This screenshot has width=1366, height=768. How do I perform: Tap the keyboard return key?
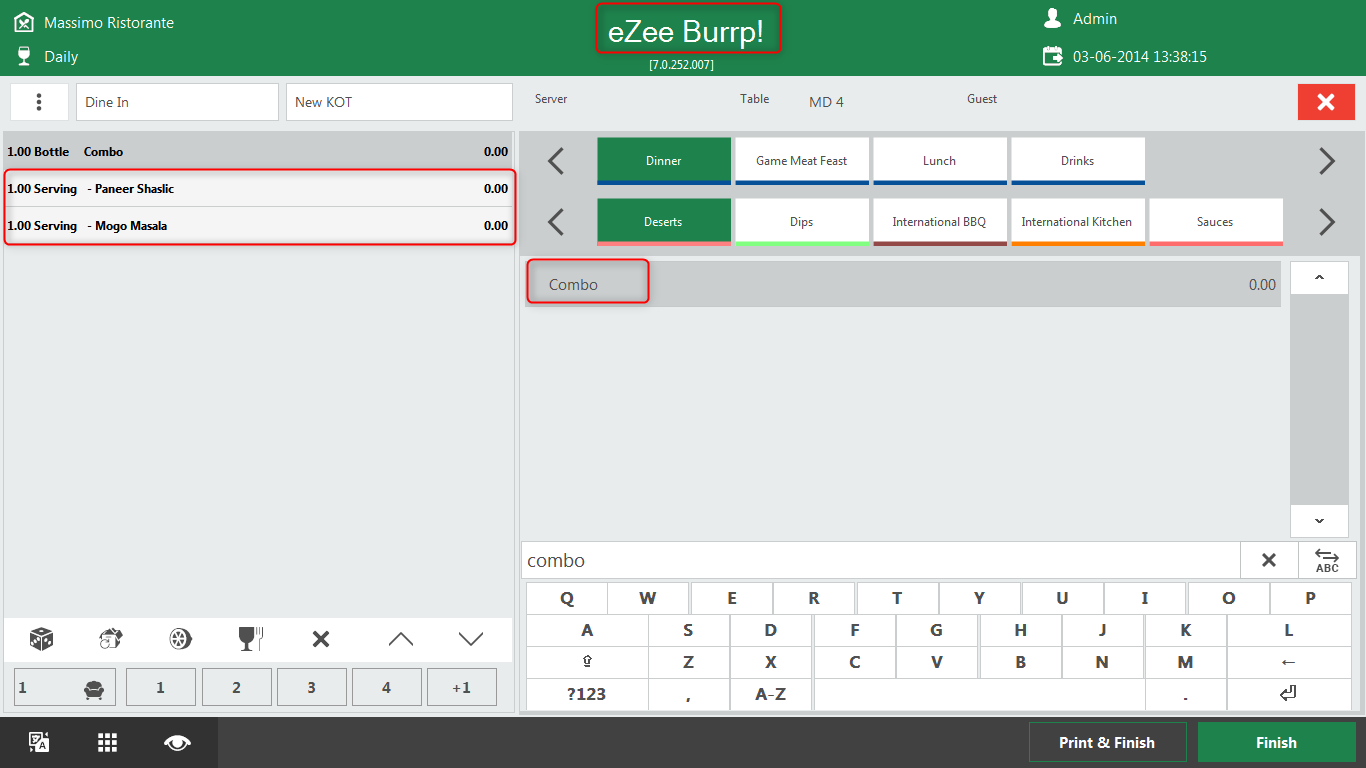pyautogui.click(x=1289, y=694)
